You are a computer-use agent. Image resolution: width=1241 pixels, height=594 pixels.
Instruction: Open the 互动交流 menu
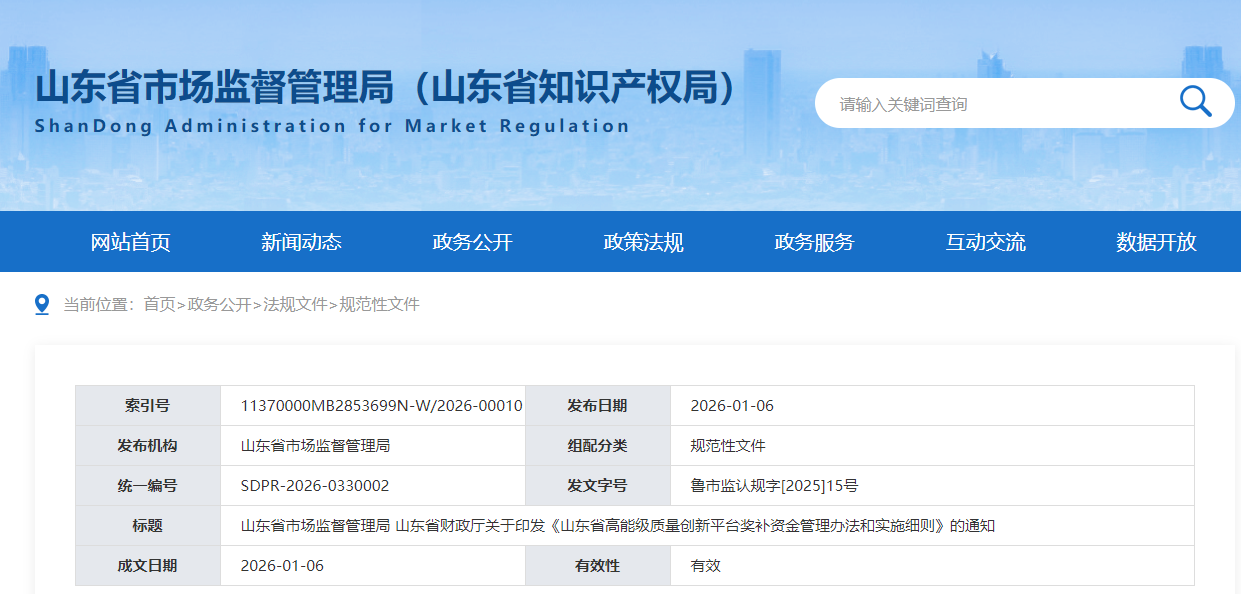(x=986, y=241)
